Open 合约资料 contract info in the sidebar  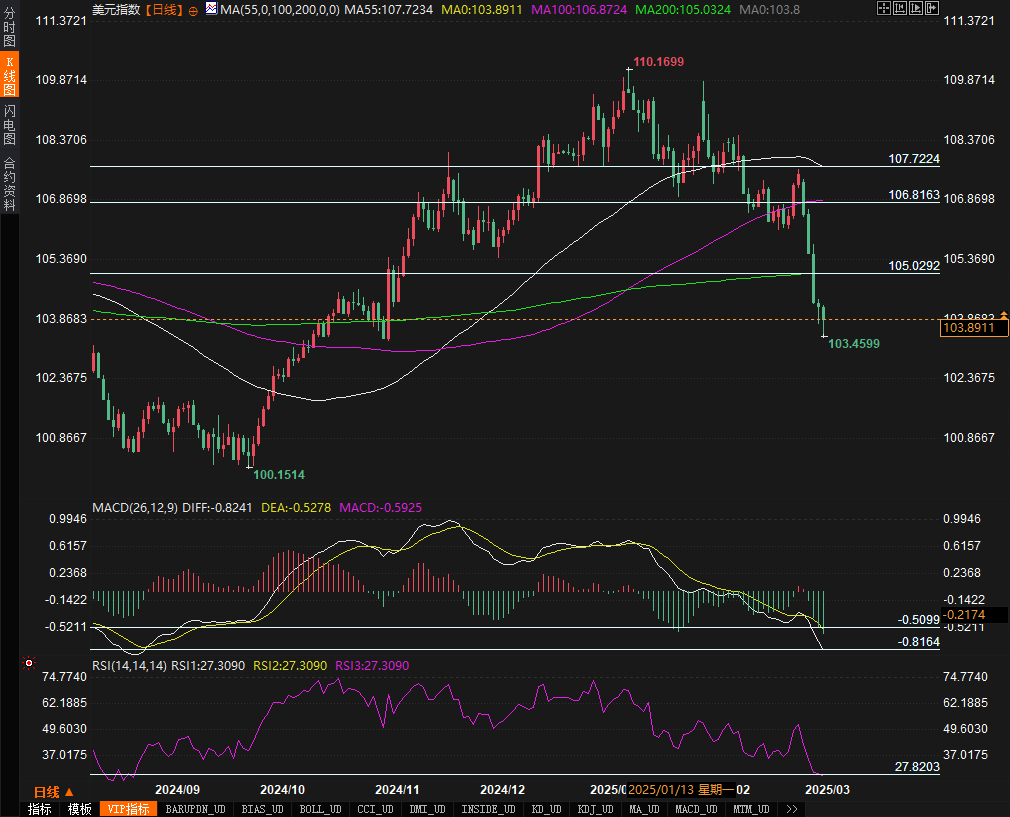click(9, 183)
